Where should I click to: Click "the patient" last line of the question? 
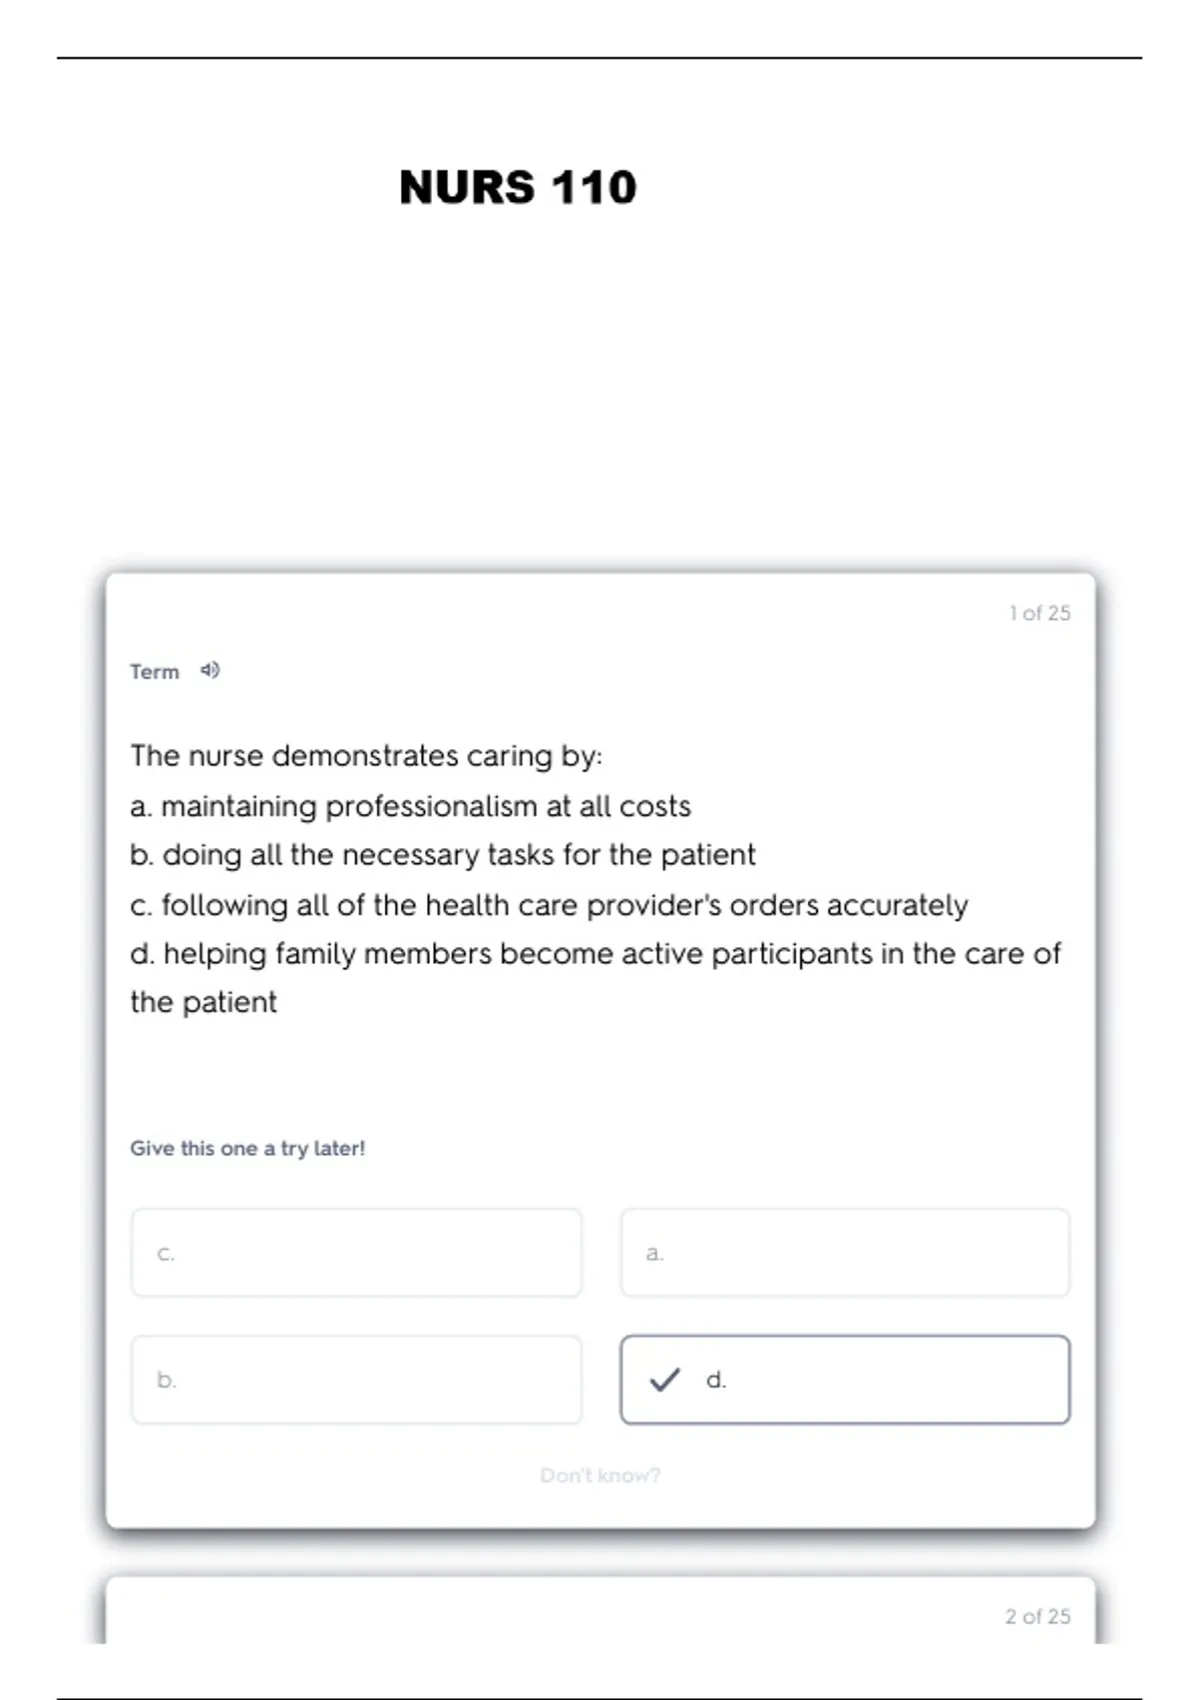click(203, 1002)
